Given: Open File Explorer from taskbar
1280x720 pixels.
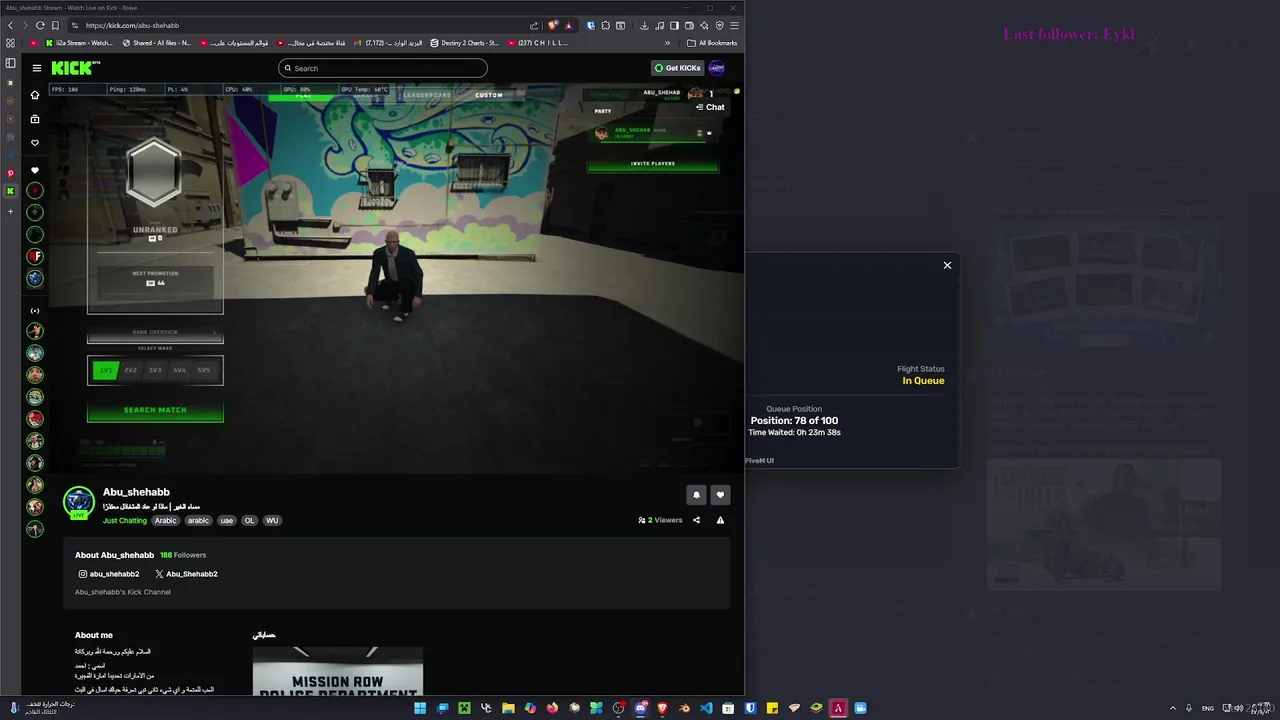Looking at the screenshot, I should (508, 708).
